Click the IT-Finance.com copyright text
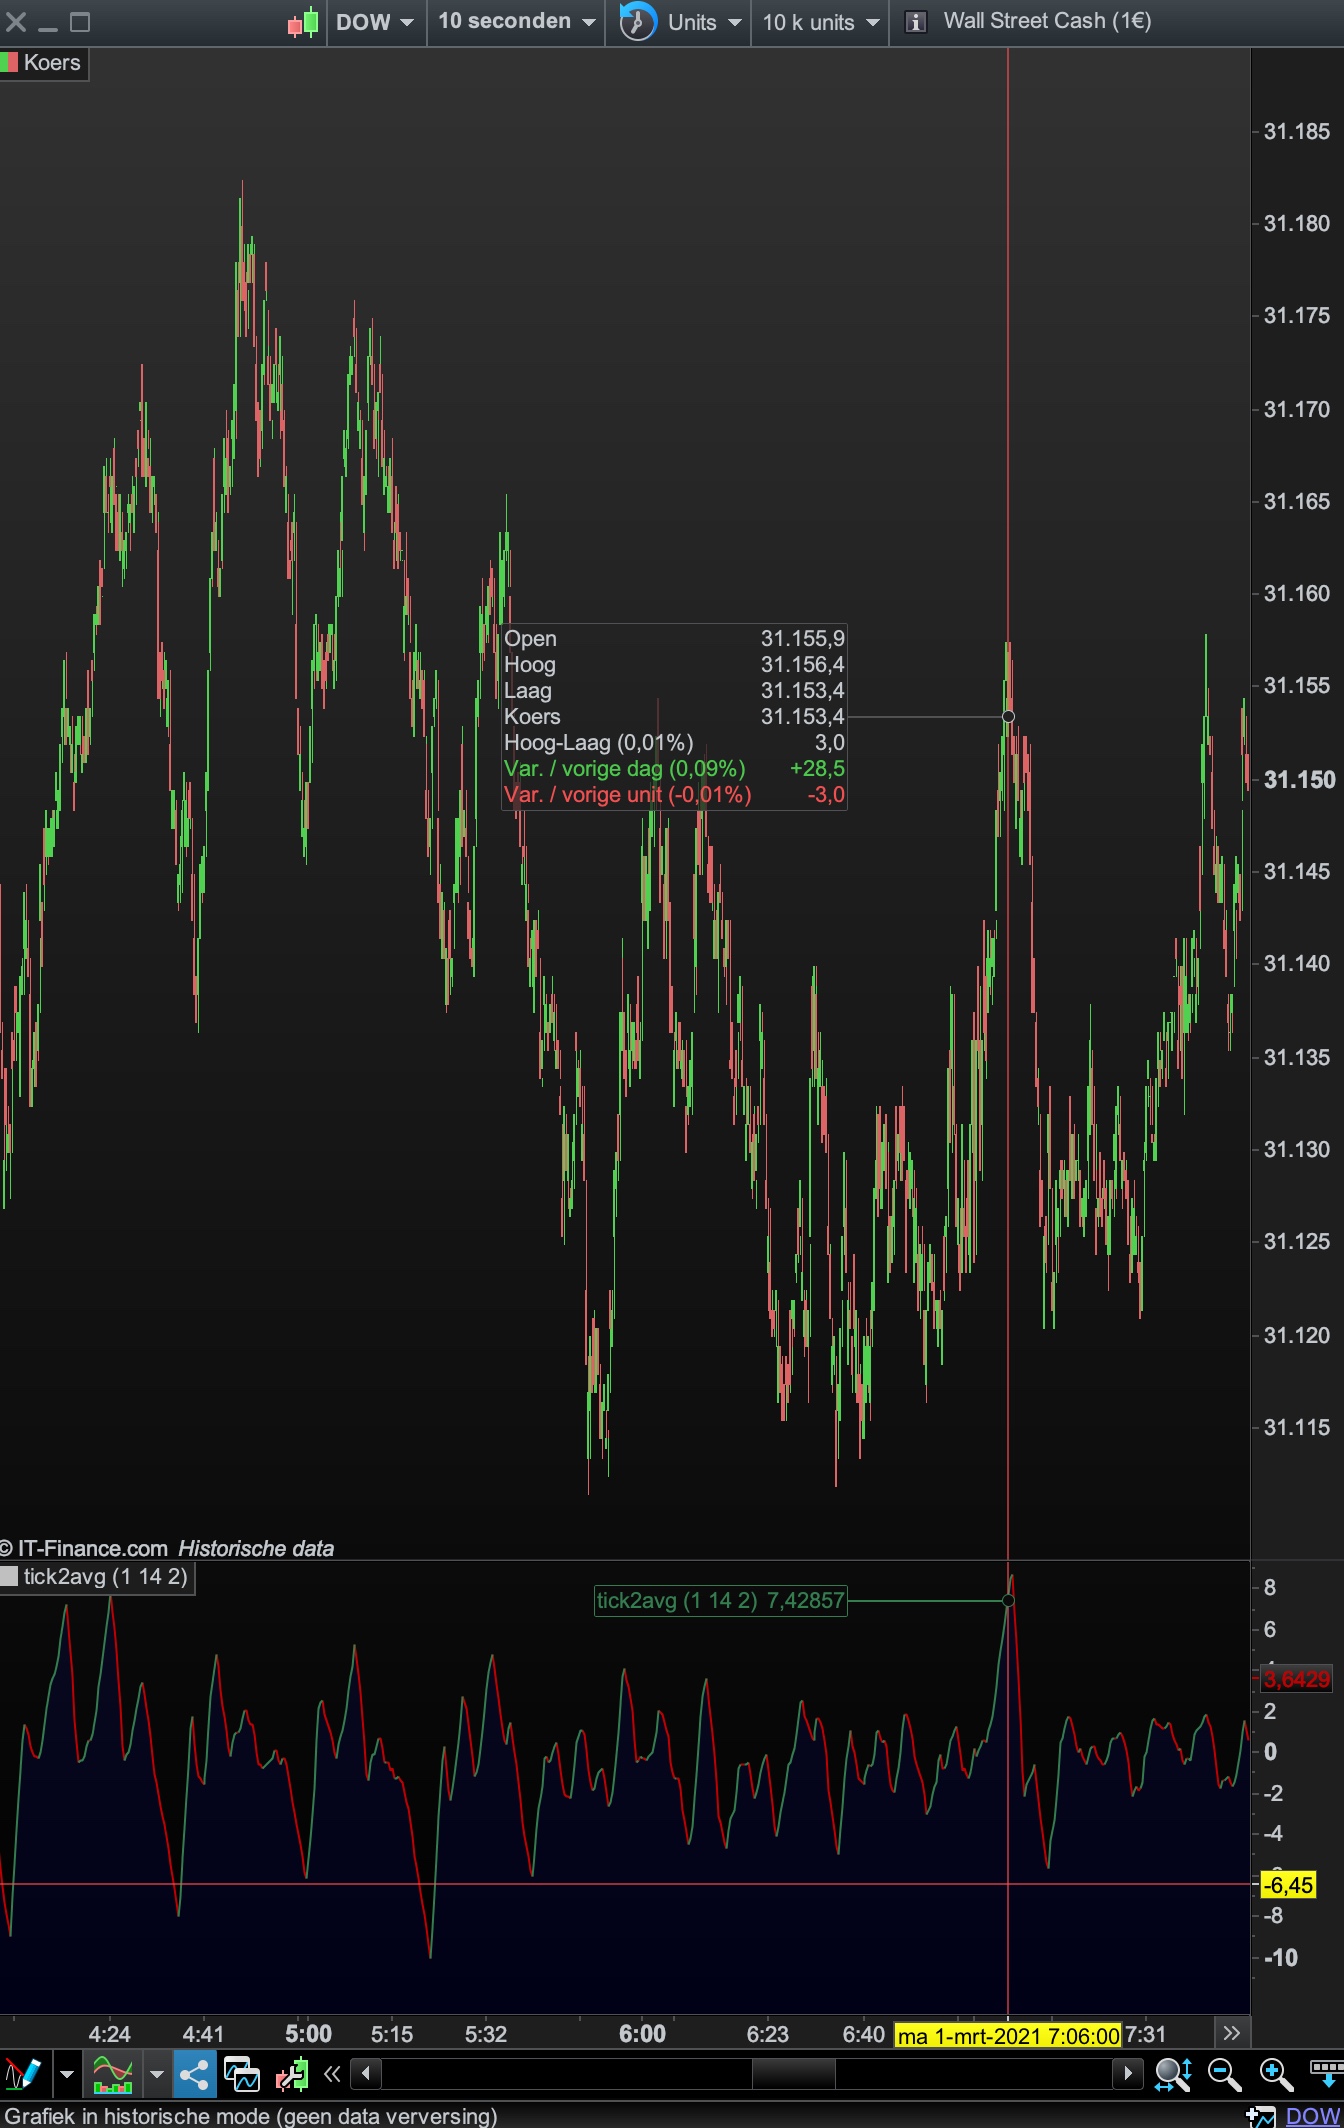Image resolution: width=1344 pixels, height=2128 pixels. (x=84, y=1548)
